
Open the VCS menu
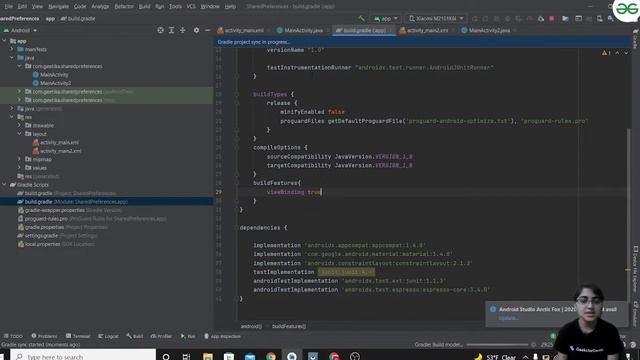tap(191, 6)
